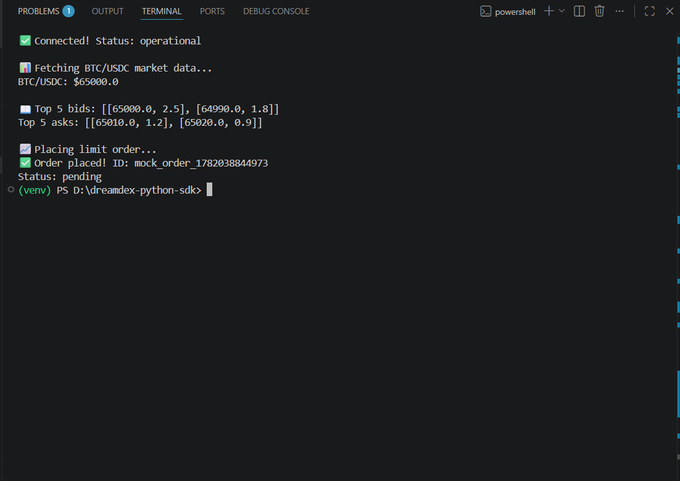Click the 'Status: pending' line
680x481 pixels.
point(60,177)
